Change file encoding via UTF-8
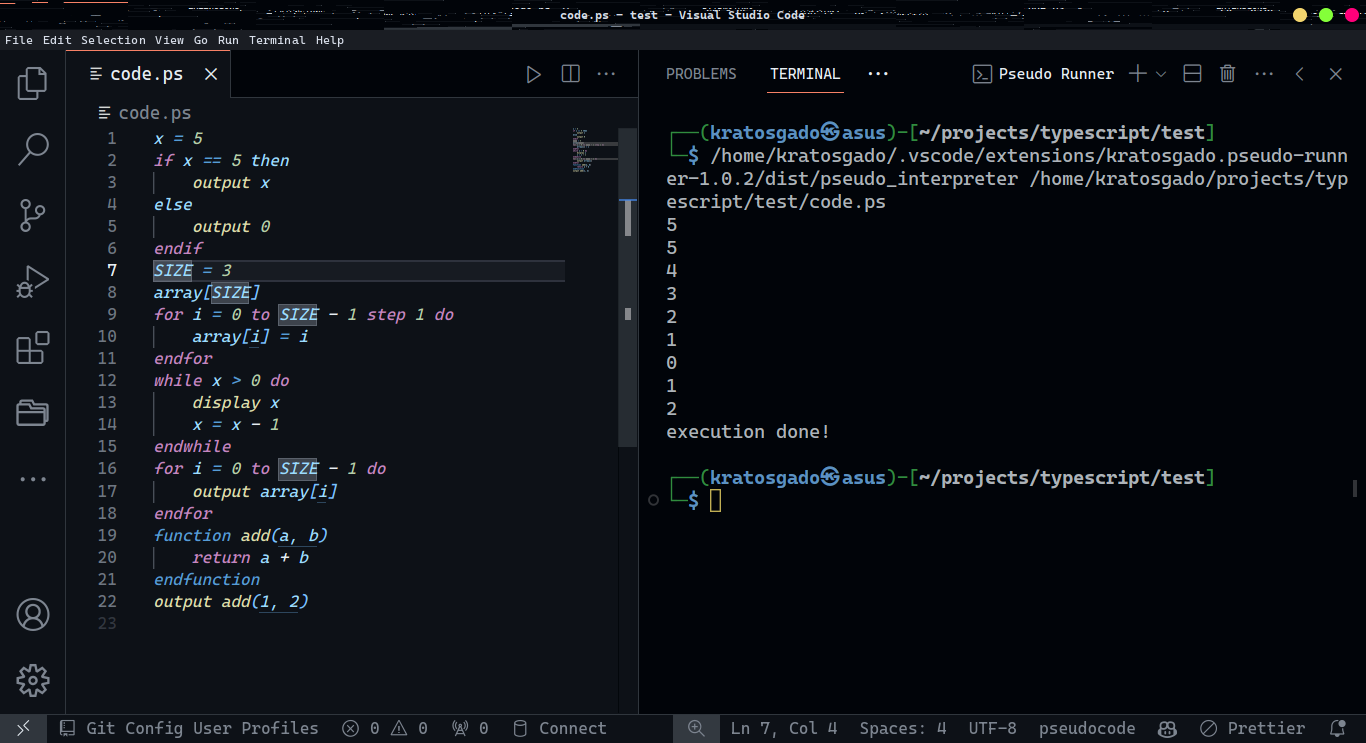The image size is (1366, 743). pos(992,728)
